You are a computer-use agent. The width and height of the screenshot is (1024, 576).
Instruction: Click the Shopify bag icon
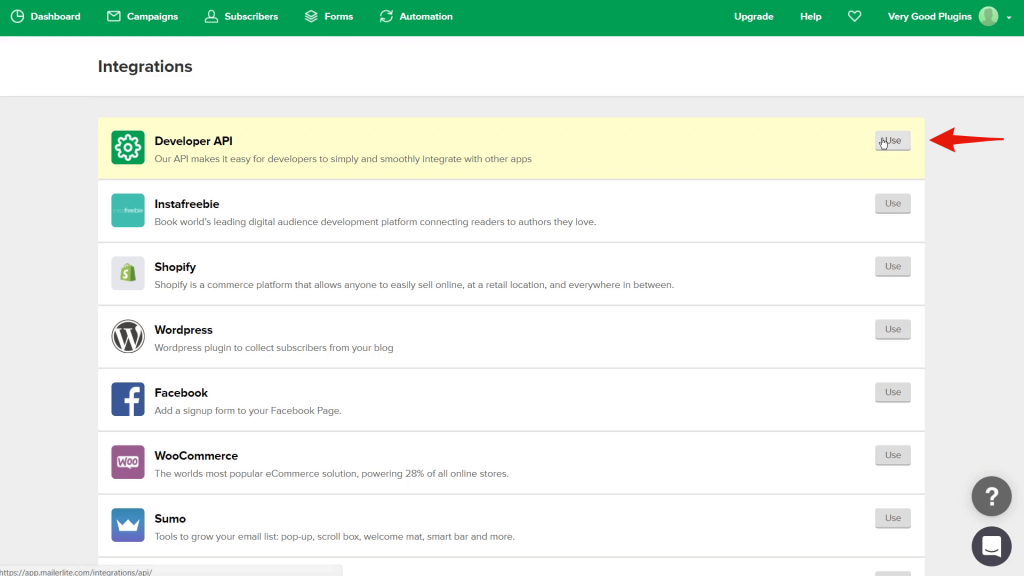click(x=128, y=273)
